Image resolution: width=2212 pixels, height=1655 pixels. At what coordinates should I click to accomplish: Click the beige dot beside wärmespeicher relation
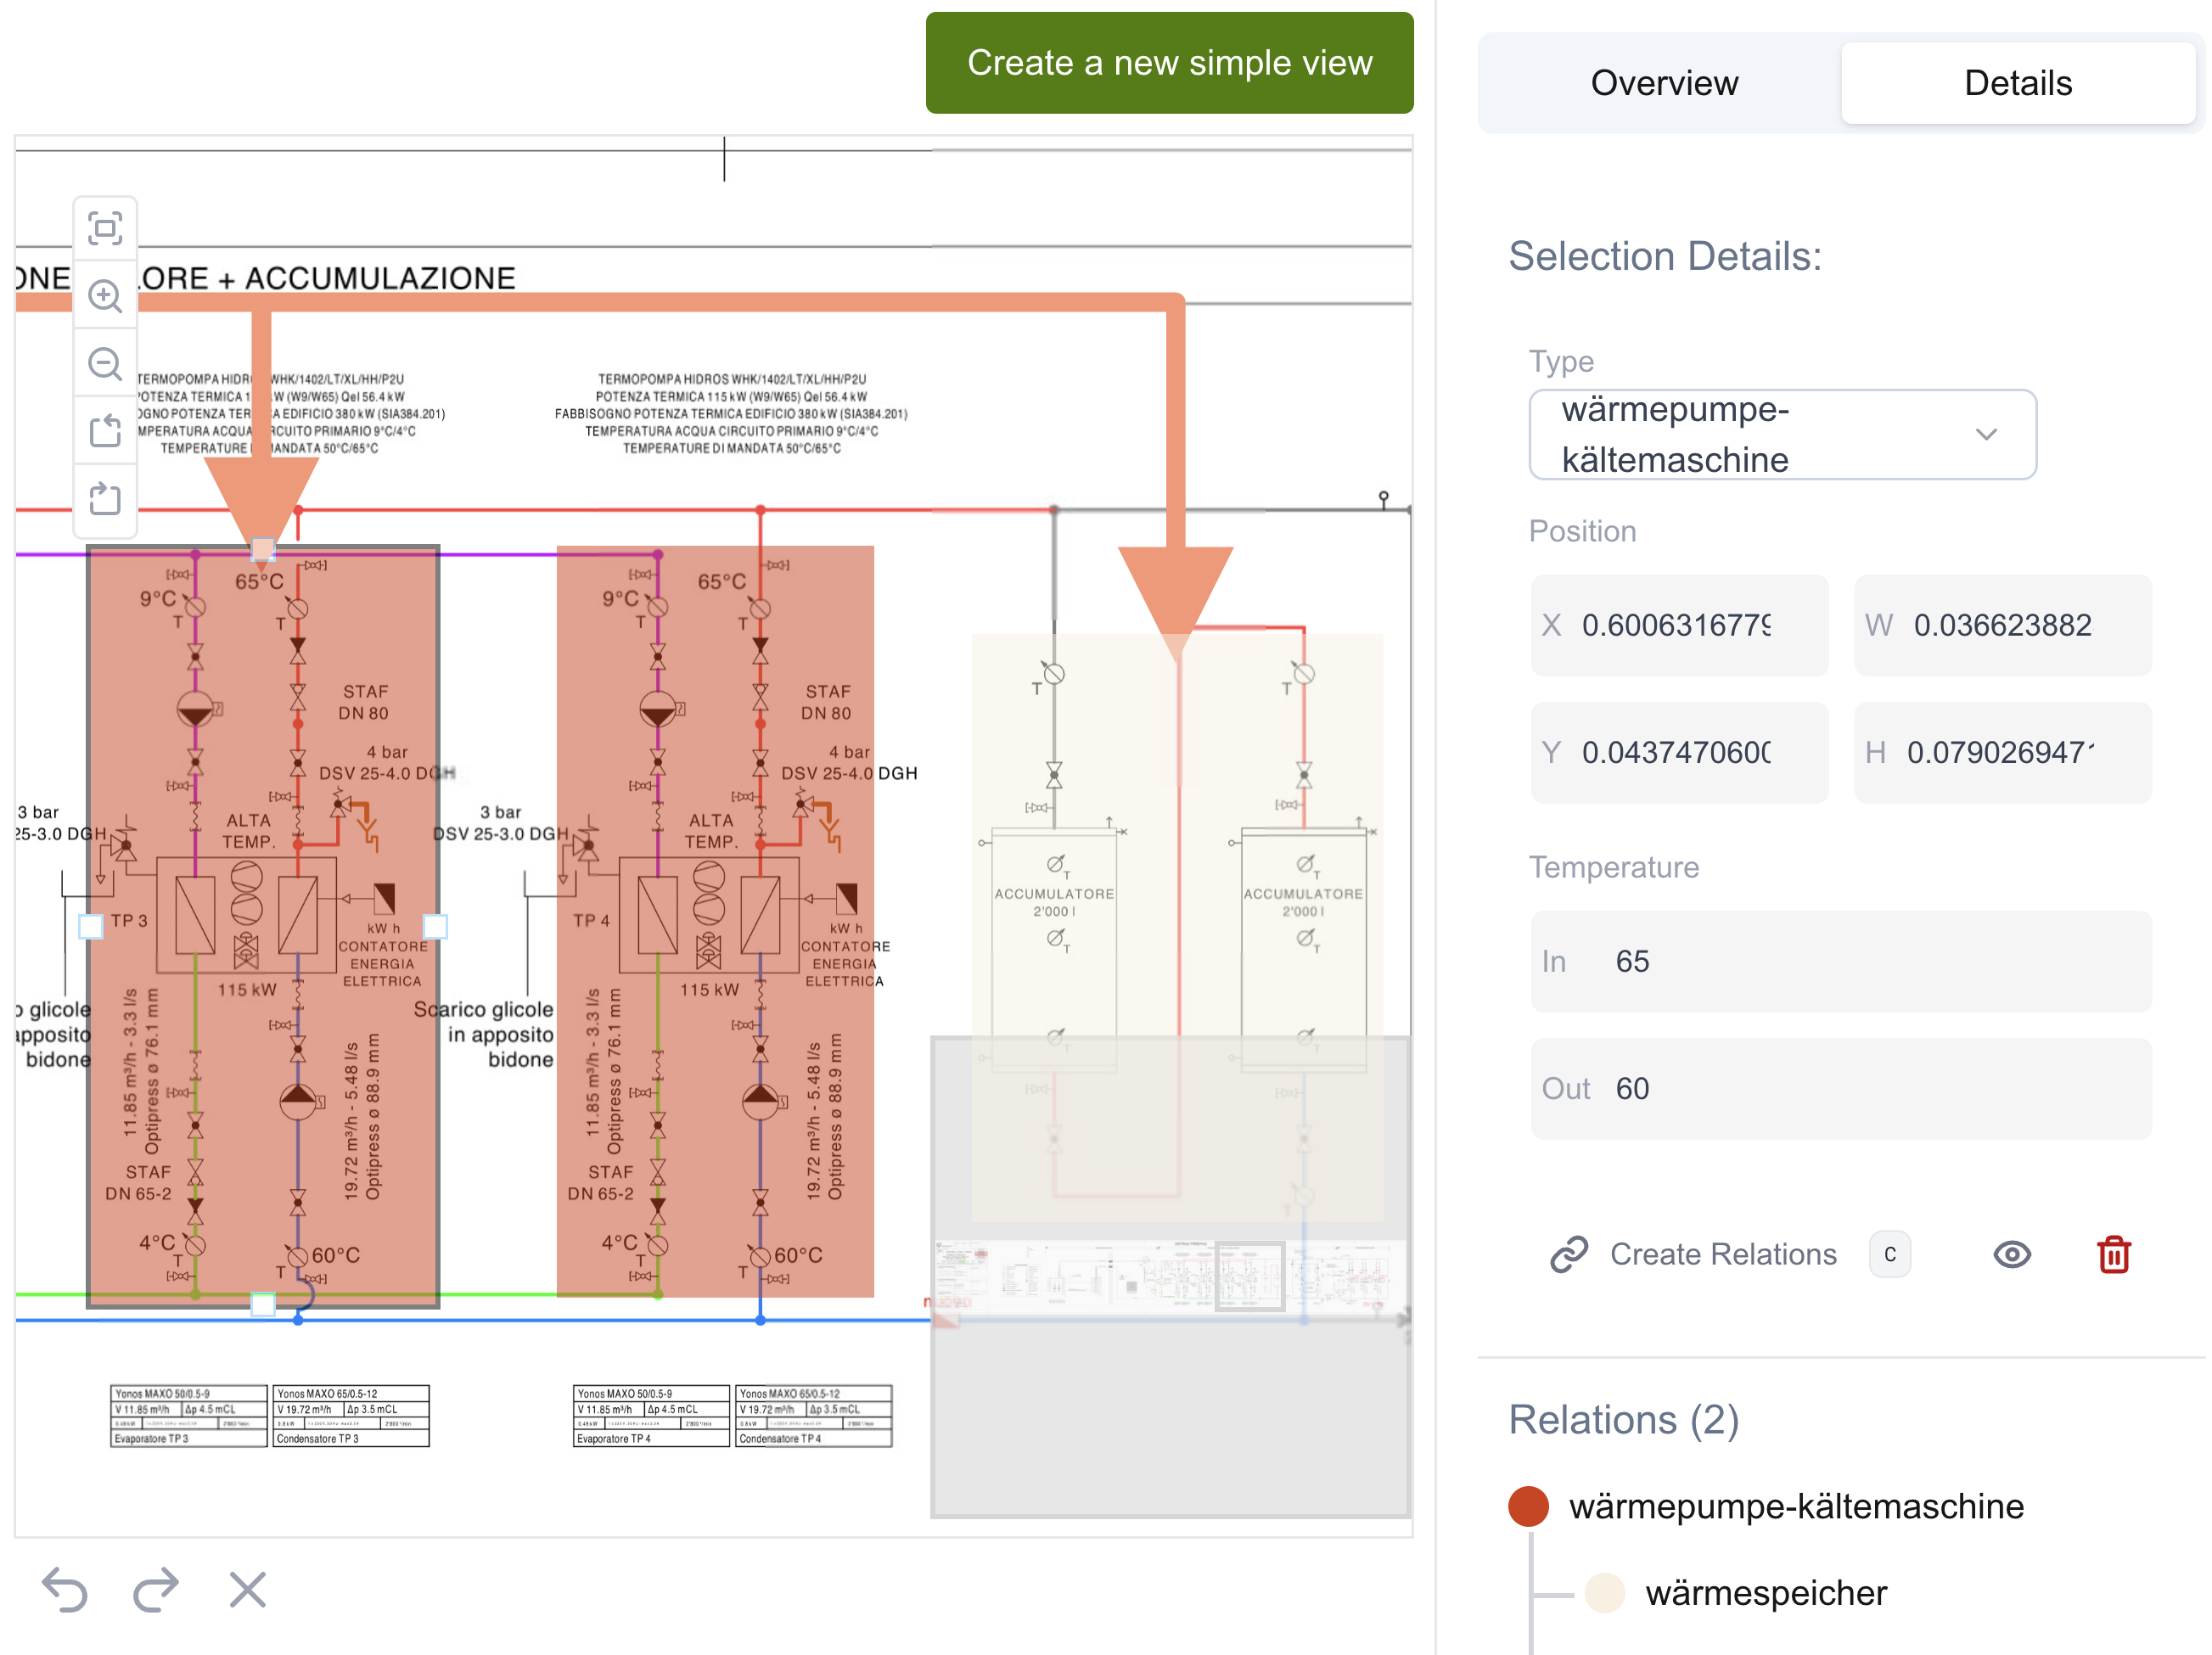[x=1606, y=1593]
